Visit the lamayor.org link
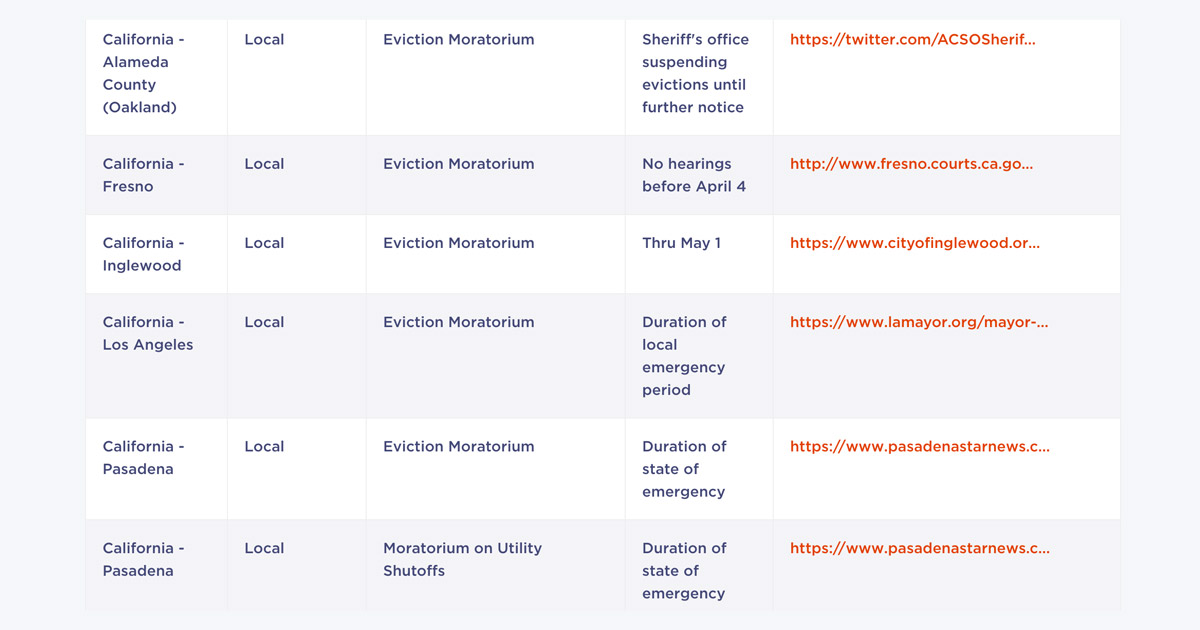This screenshot has width=1200, height=630. (x=918, y=322)
